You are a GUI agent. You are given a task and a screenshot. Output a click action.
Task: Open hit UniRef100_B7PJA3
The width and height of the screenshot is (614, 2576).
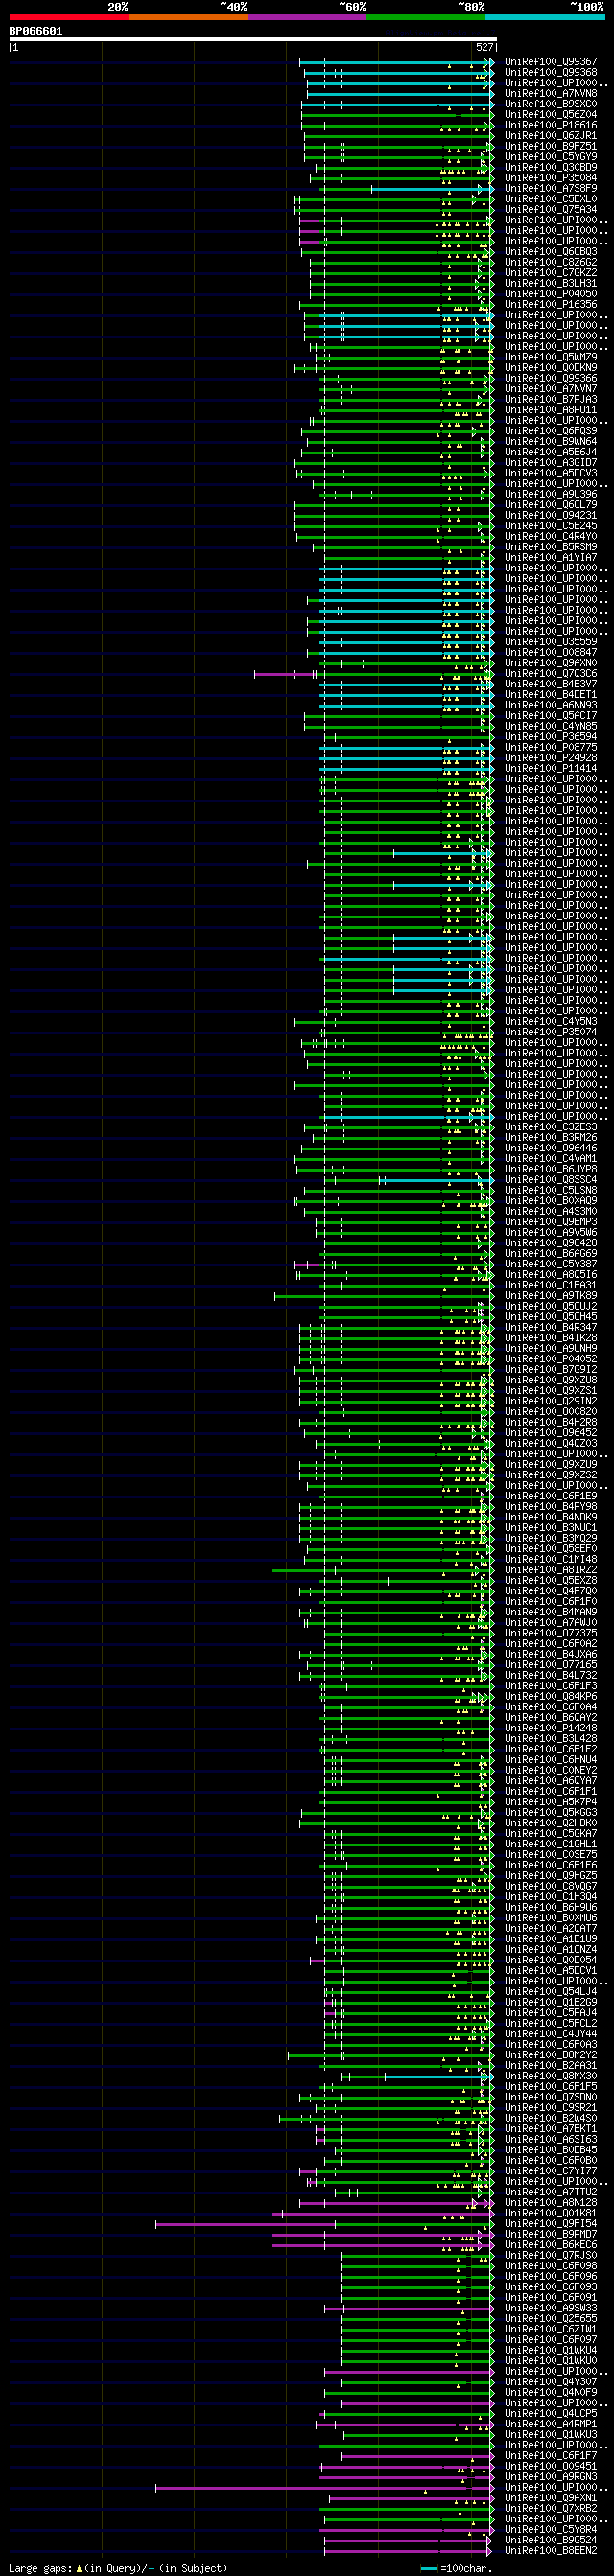[551, 399]
